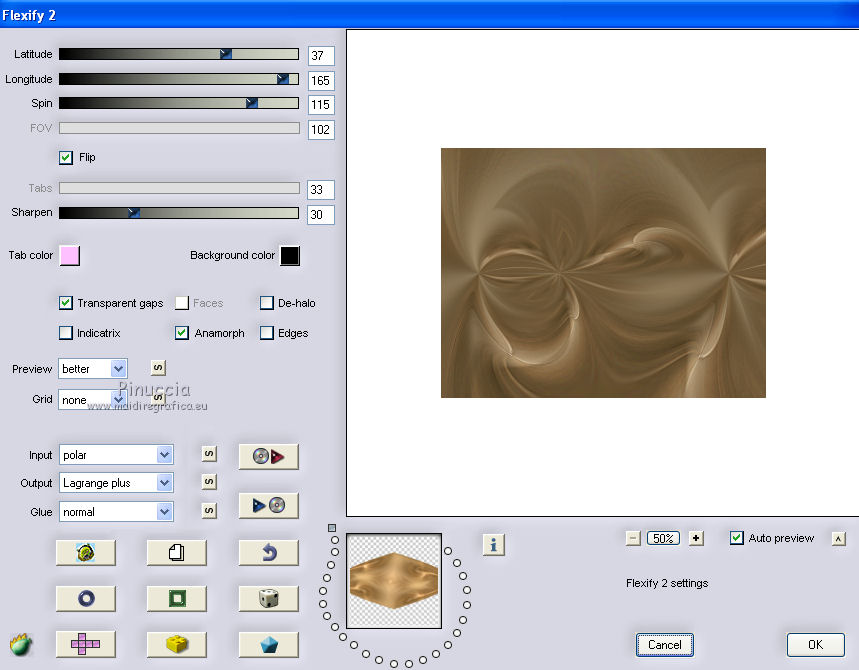Click the flaming green globe icon
The image size is (859, 670).
coord(21,644)
